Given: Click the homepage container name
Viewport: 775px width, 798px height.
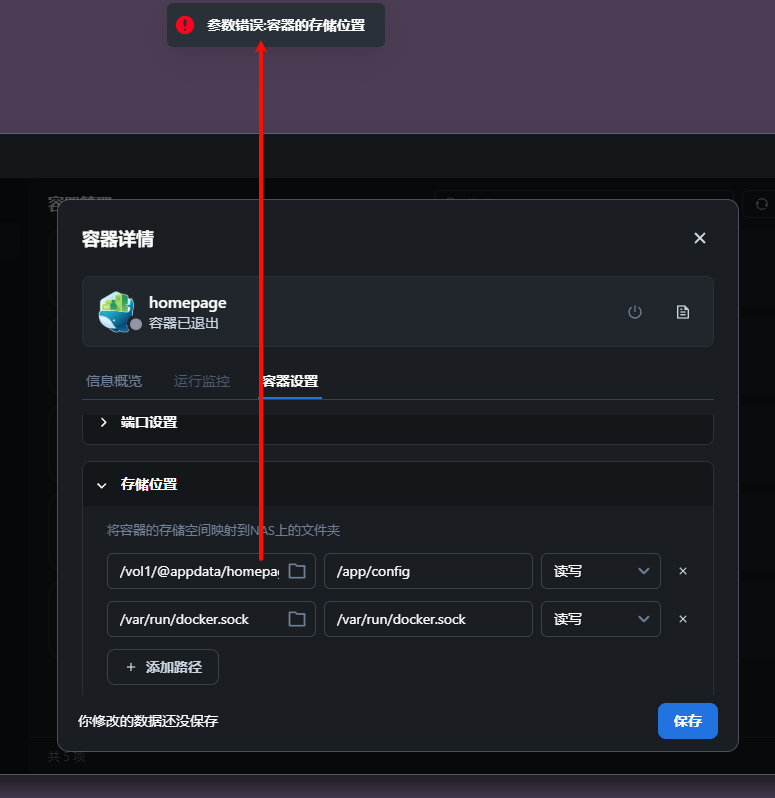Looking at the screenshot, I should tap(187, 303).
